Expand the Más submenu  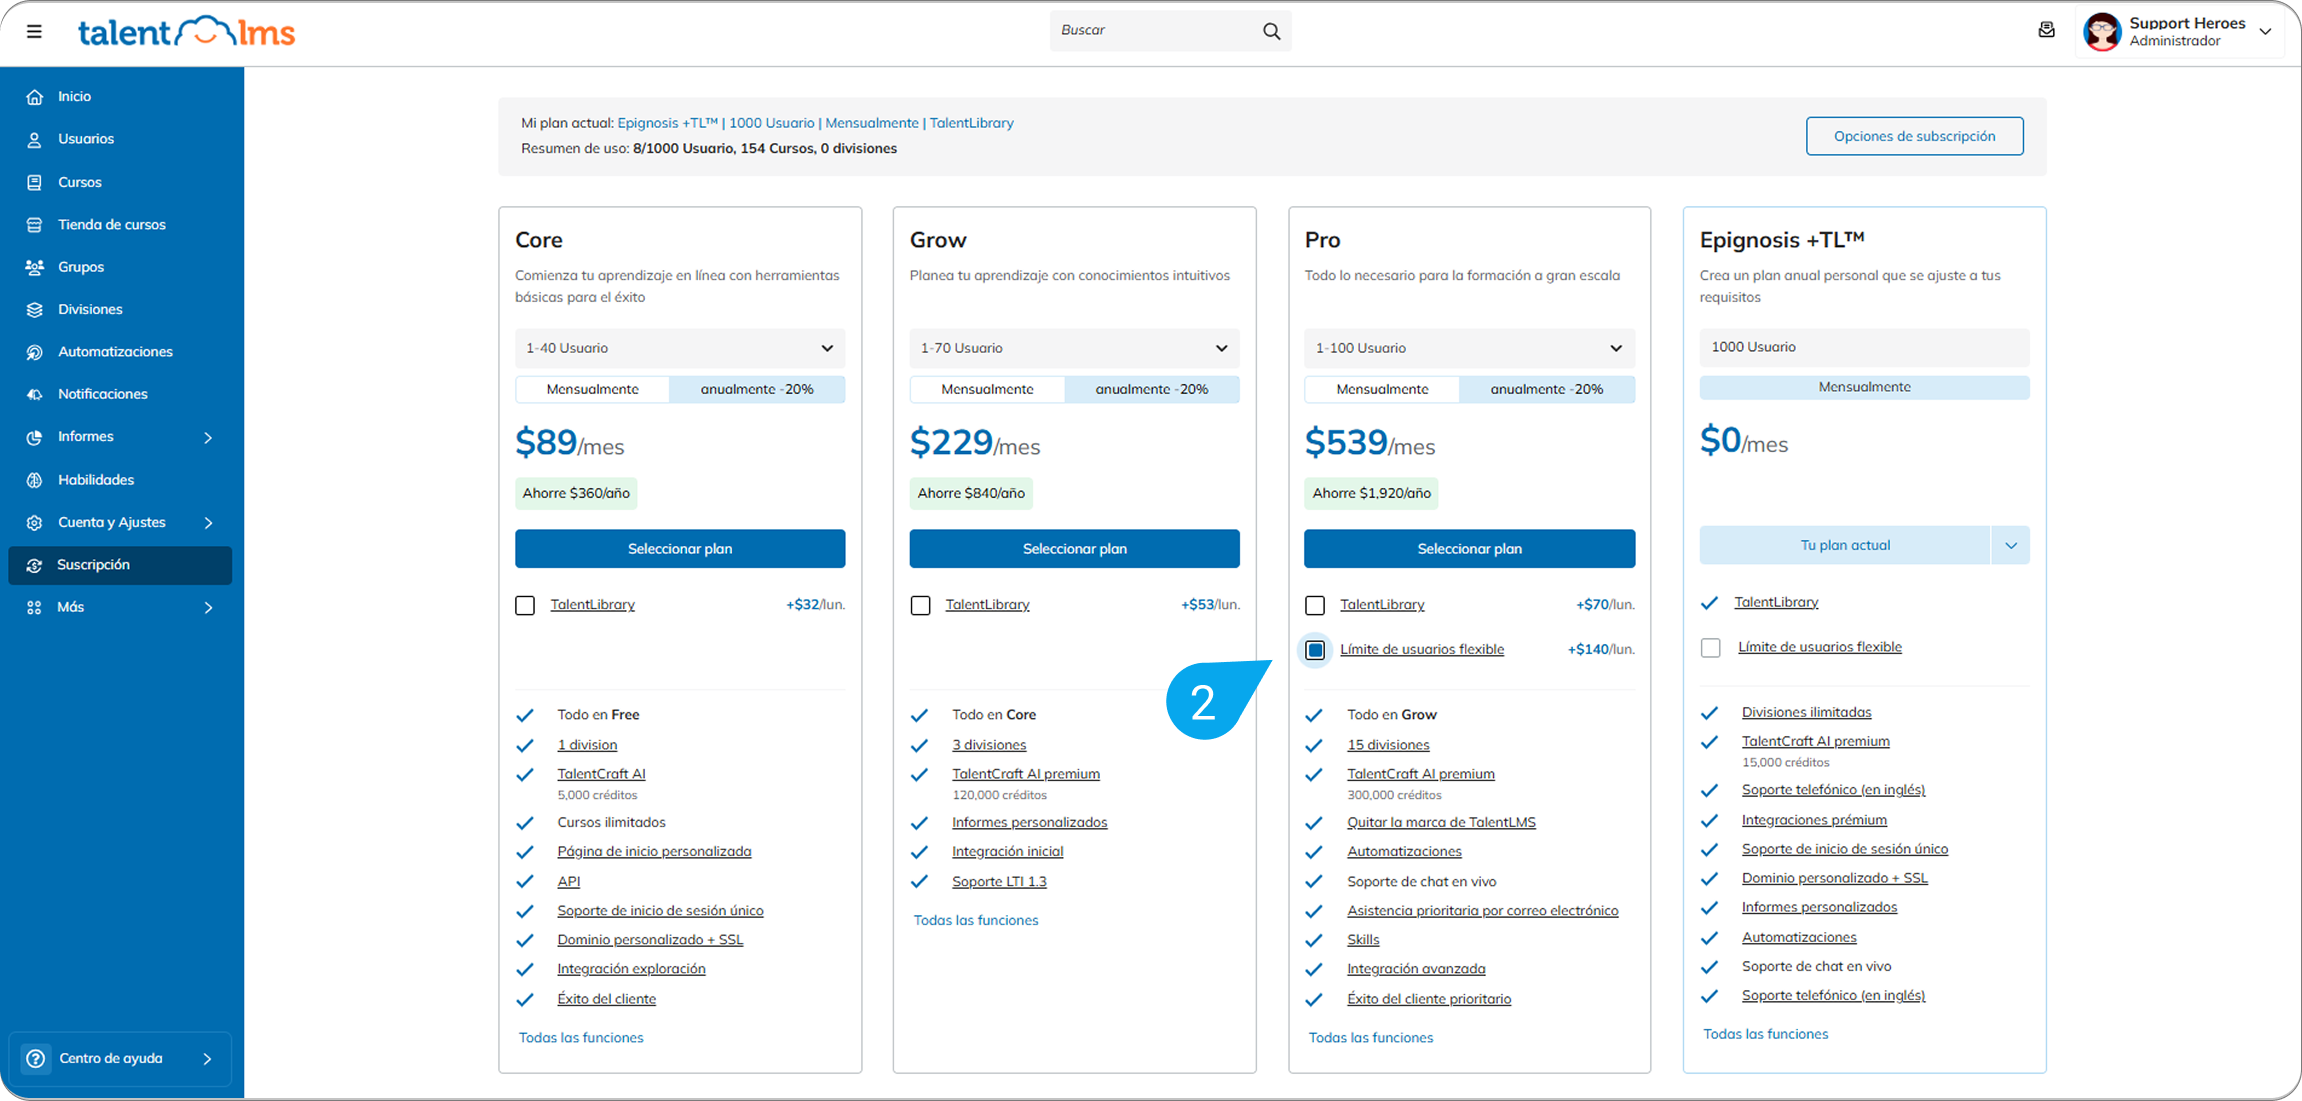[x=208, y=608]
